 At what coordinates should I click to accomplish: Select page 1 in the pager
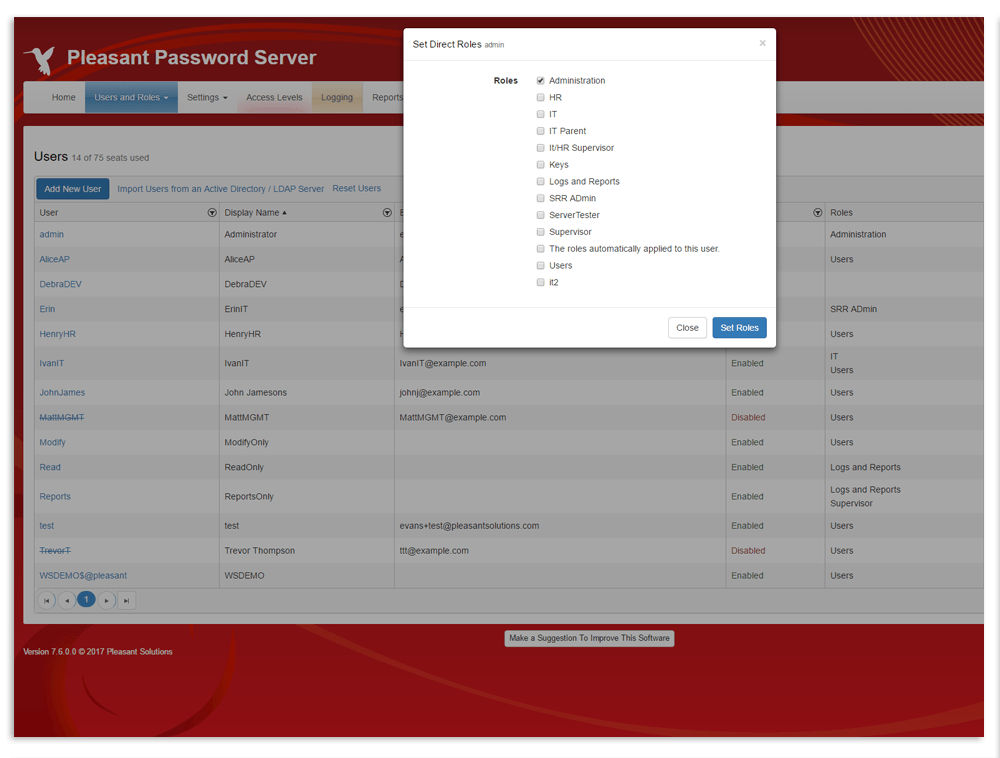86,600
